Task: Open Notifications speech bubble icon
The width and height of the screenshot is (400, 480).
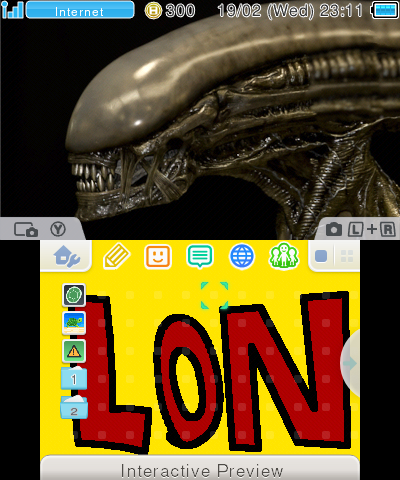Action: tap(200, 256)
